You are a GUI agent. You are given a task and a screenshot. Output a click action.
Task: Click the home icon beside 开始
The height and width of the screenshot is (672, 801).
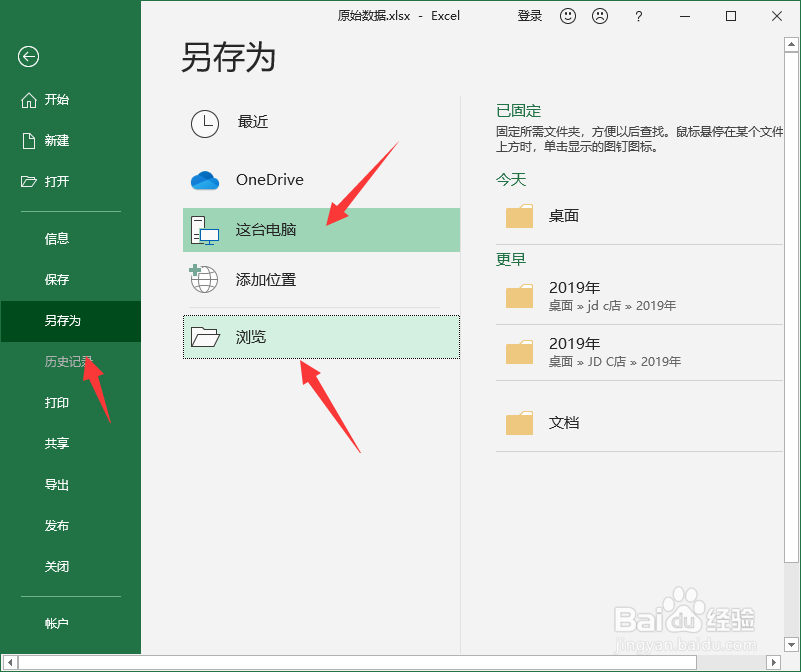pyautogui.click(x=29, y=100)
